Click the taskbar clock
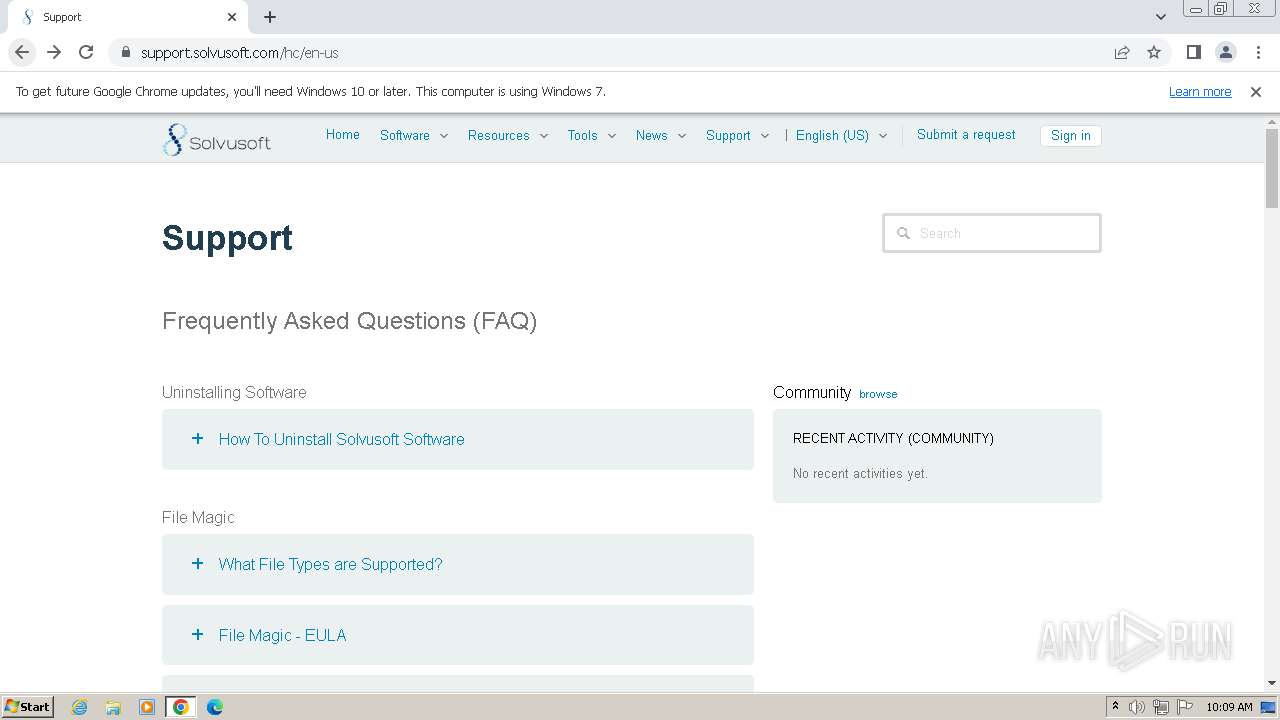1280x720 pixels. tap(1229, 707)
